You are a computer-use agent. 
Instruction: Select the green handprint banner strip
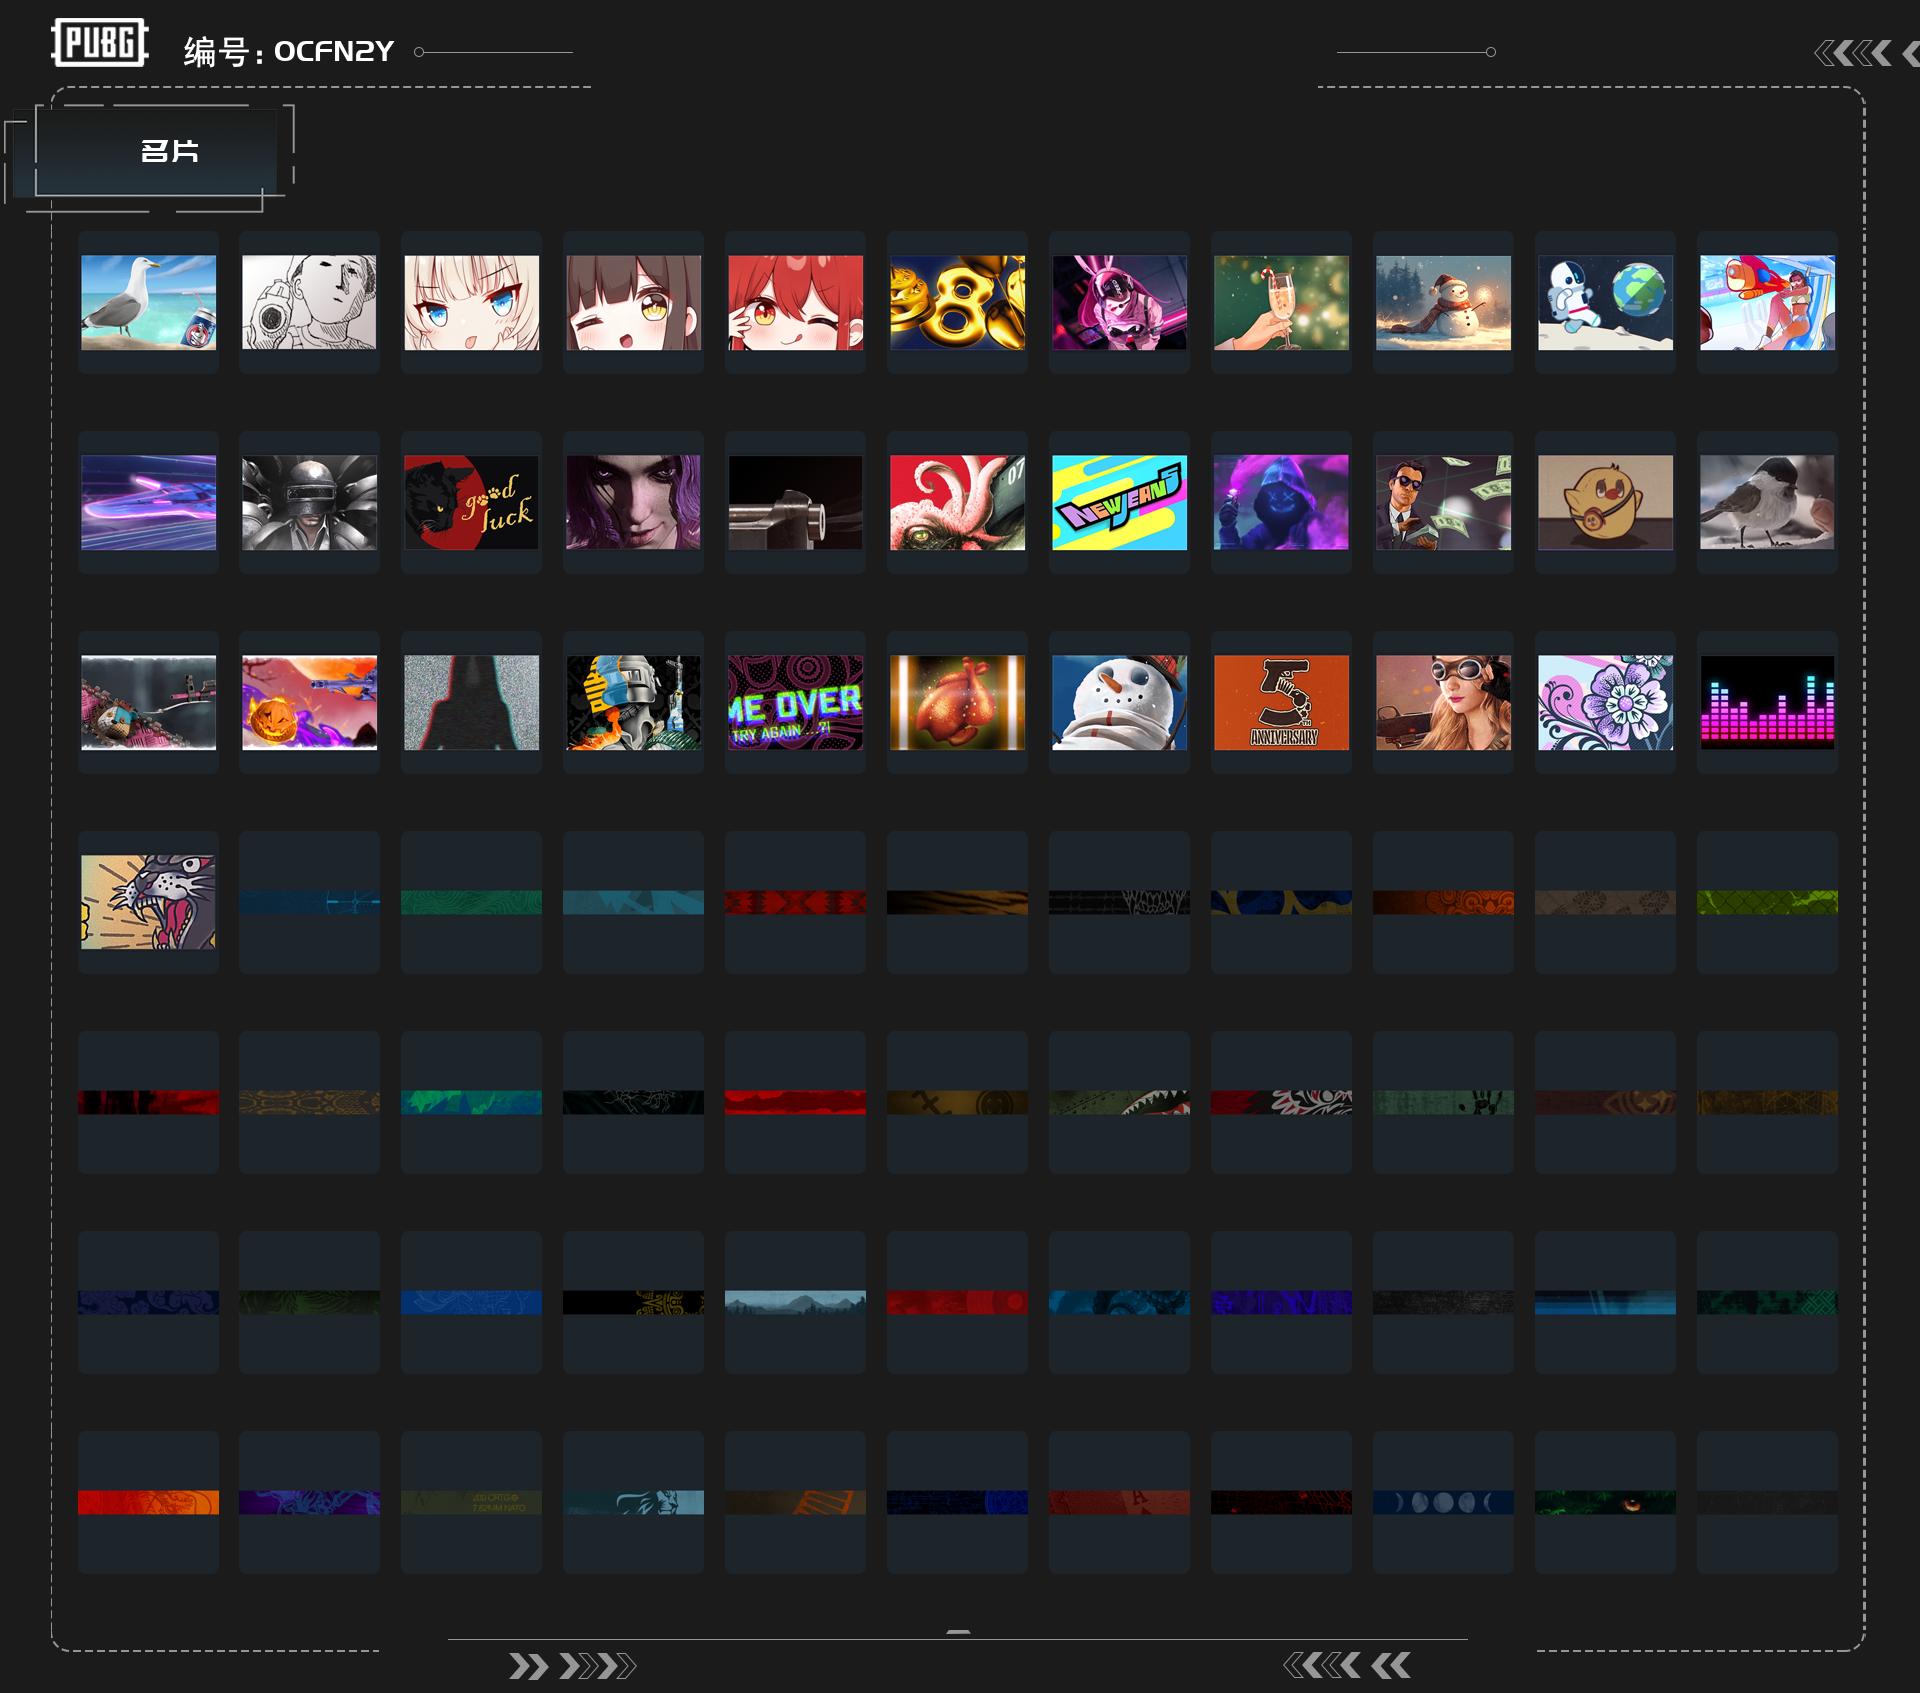point(1444,1102)
